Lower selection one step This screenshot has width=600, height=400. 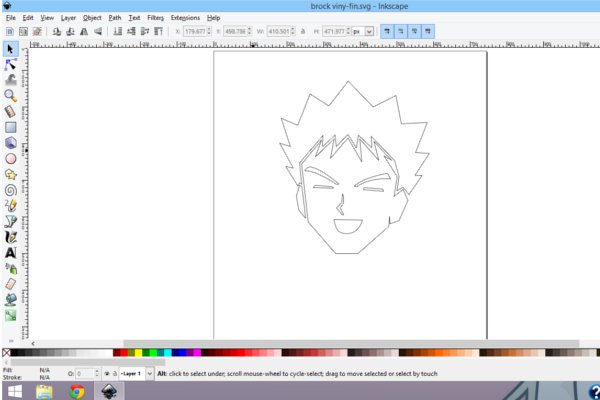pos(131,31)
